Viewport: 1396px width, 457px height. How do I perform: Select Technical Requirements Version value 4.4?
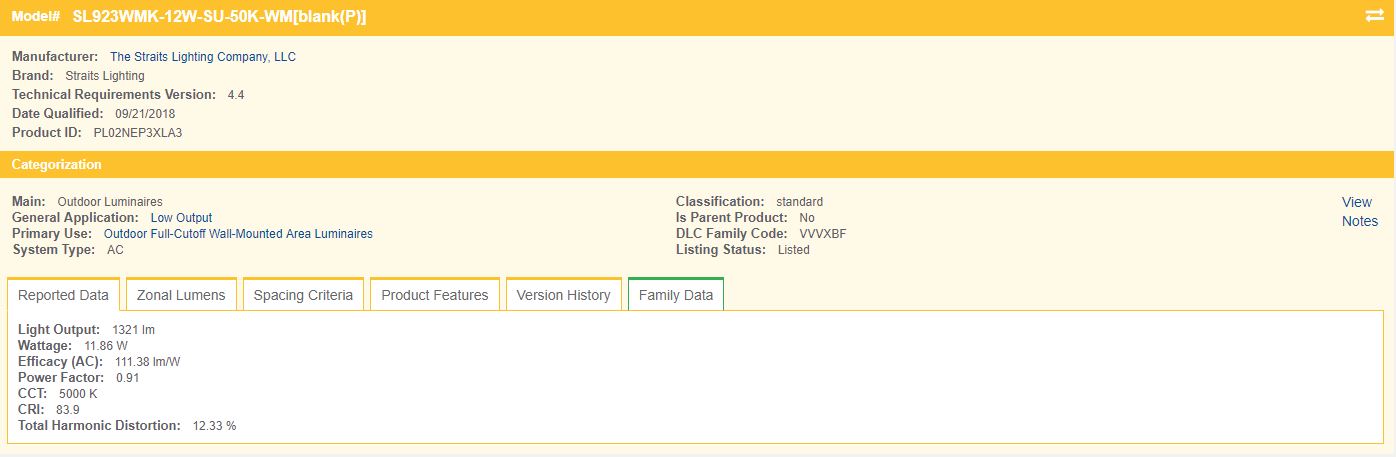[x=236, y=95]
